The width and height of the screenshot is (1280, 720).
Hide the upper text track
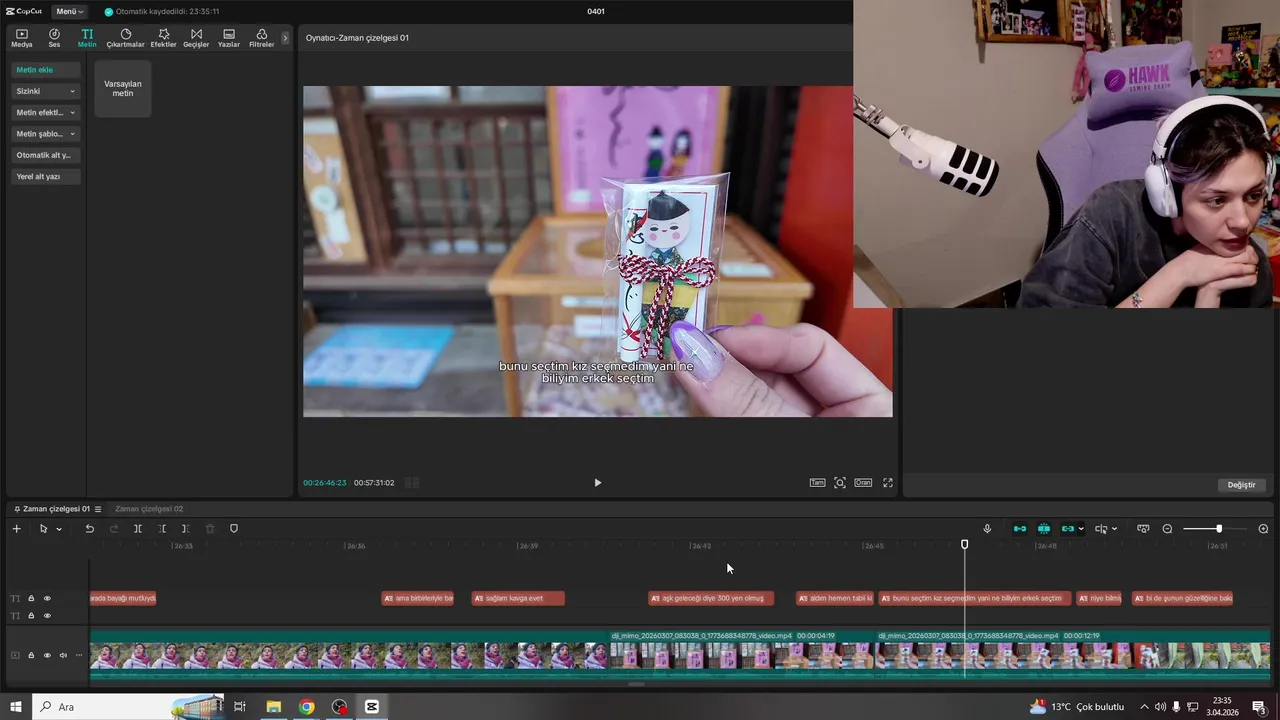(47, 599)
